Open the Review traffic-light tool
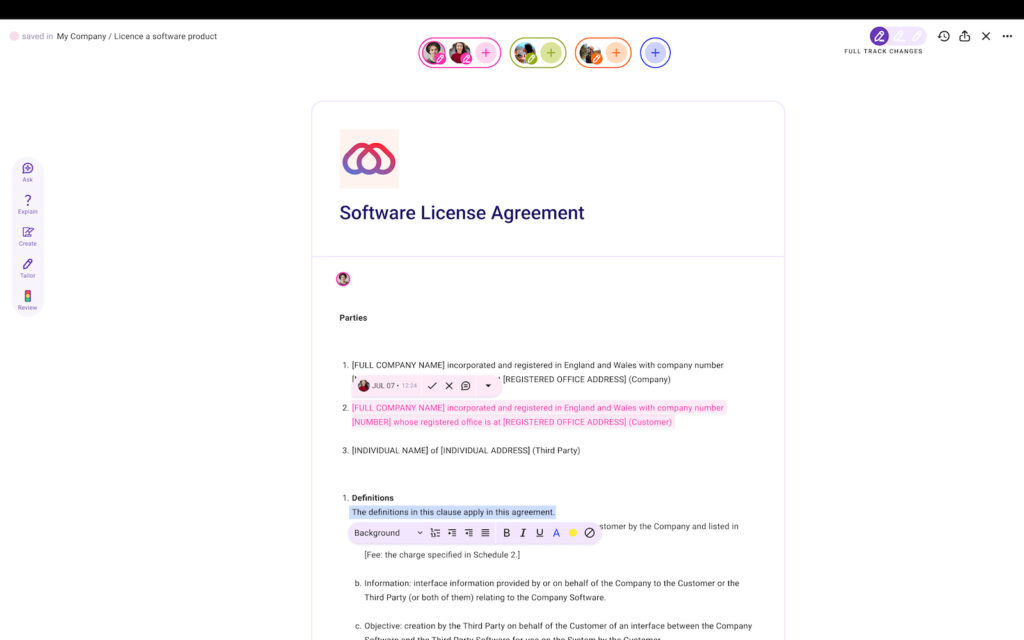This screenshot has height=640, width=1024. (27, 300)
